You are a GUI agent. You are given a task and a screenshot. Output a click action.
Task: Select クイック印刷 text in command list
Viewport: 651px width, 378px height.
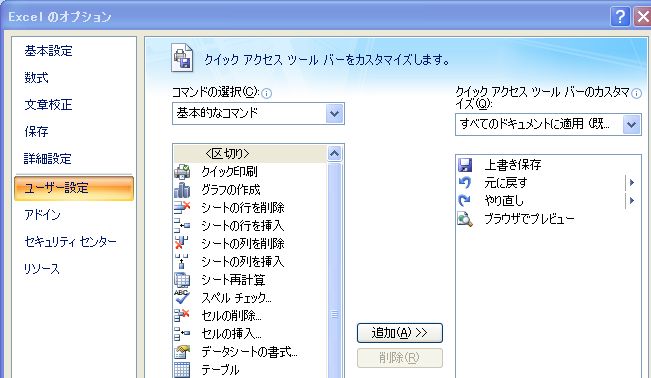pyautogui.click(x=229, y=172)
